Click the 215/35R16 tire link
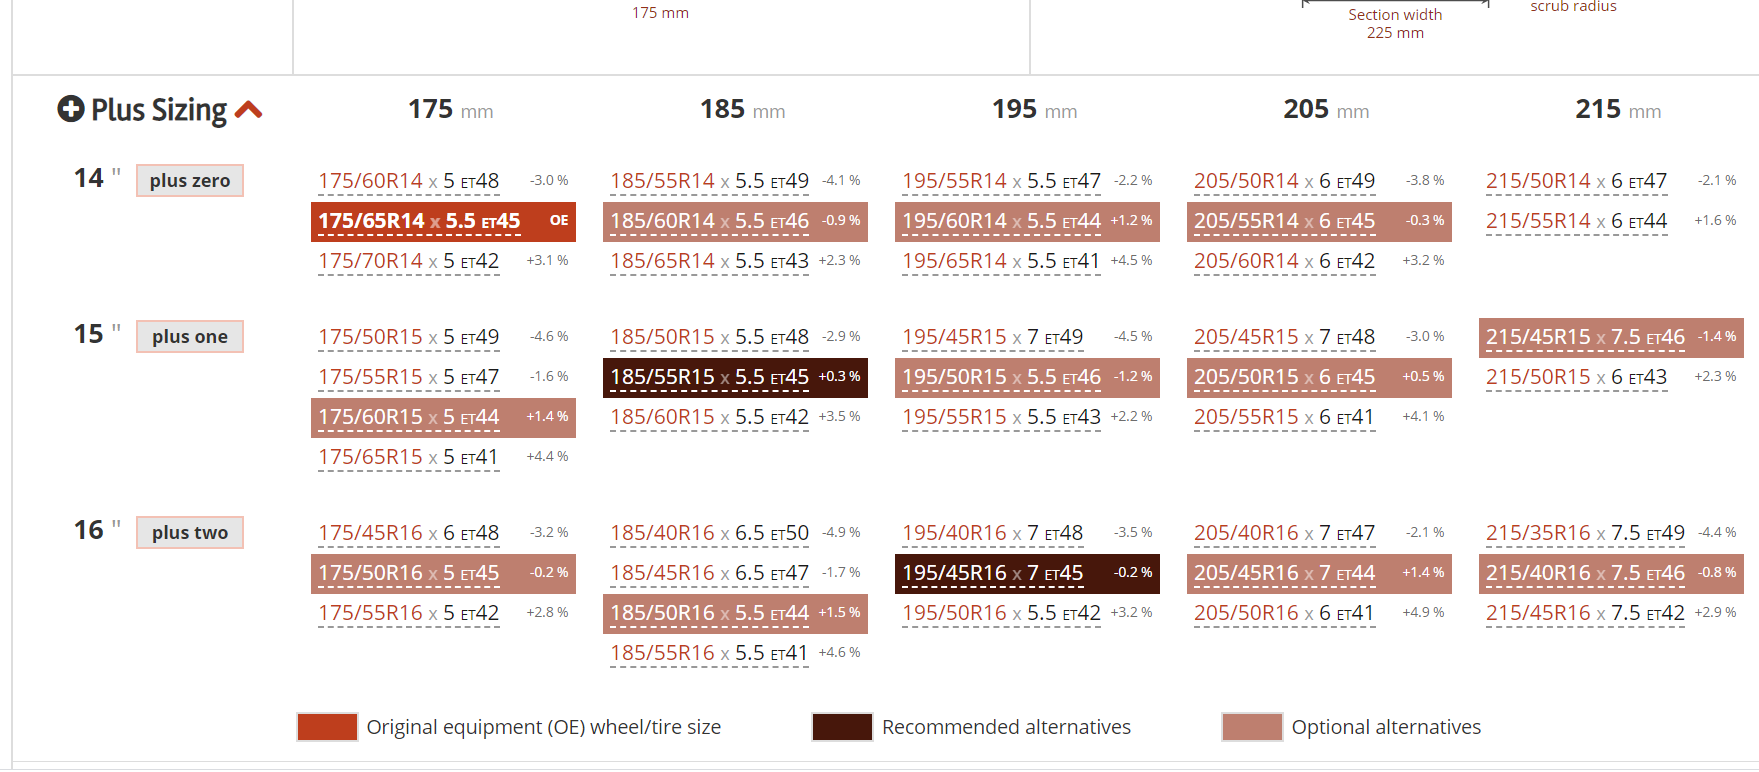 1584,533
